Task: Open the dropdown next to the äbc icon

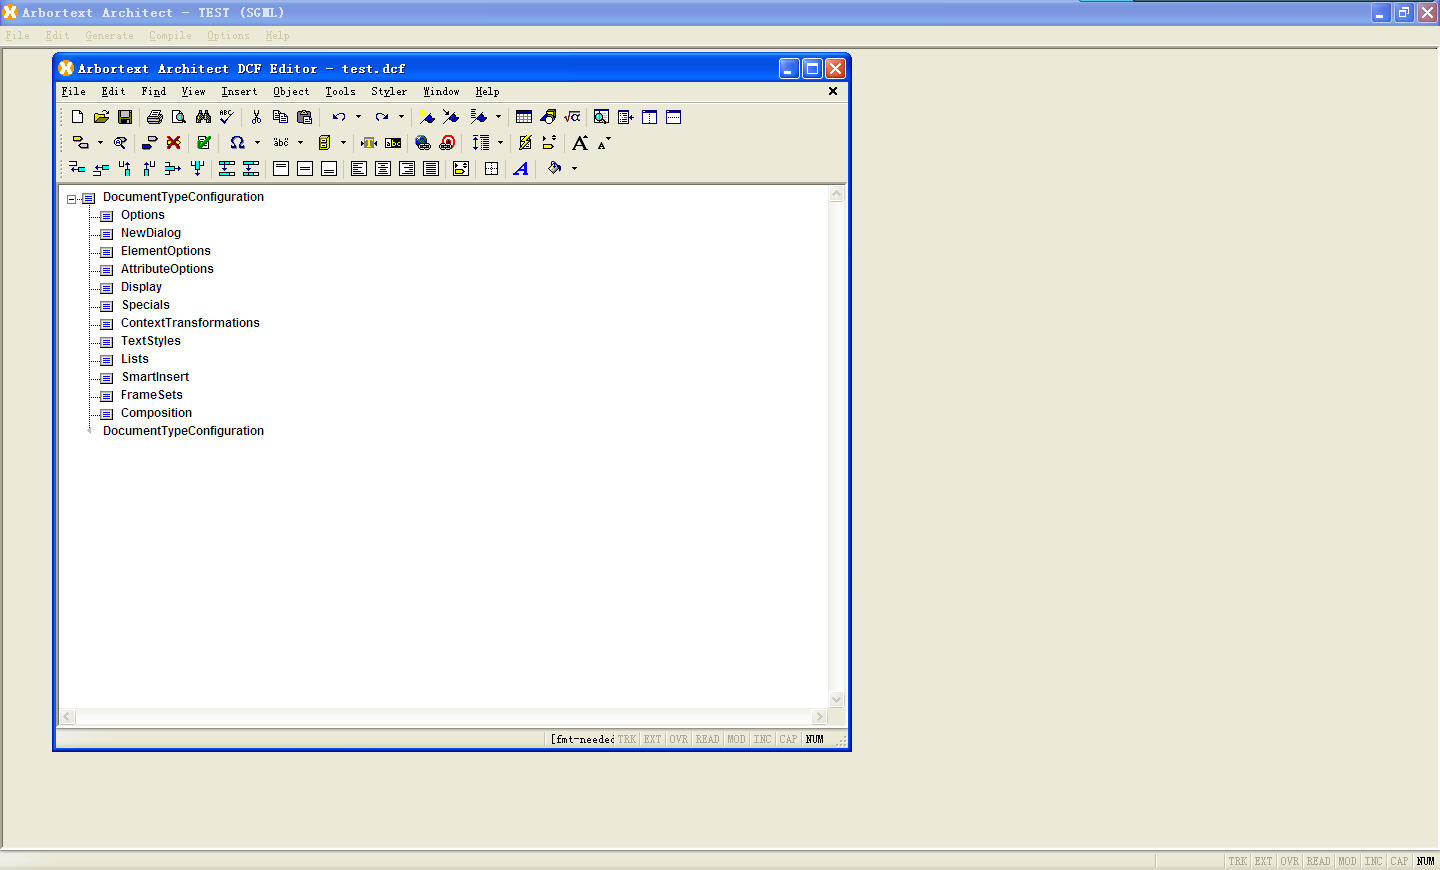Action: point(300,143)
